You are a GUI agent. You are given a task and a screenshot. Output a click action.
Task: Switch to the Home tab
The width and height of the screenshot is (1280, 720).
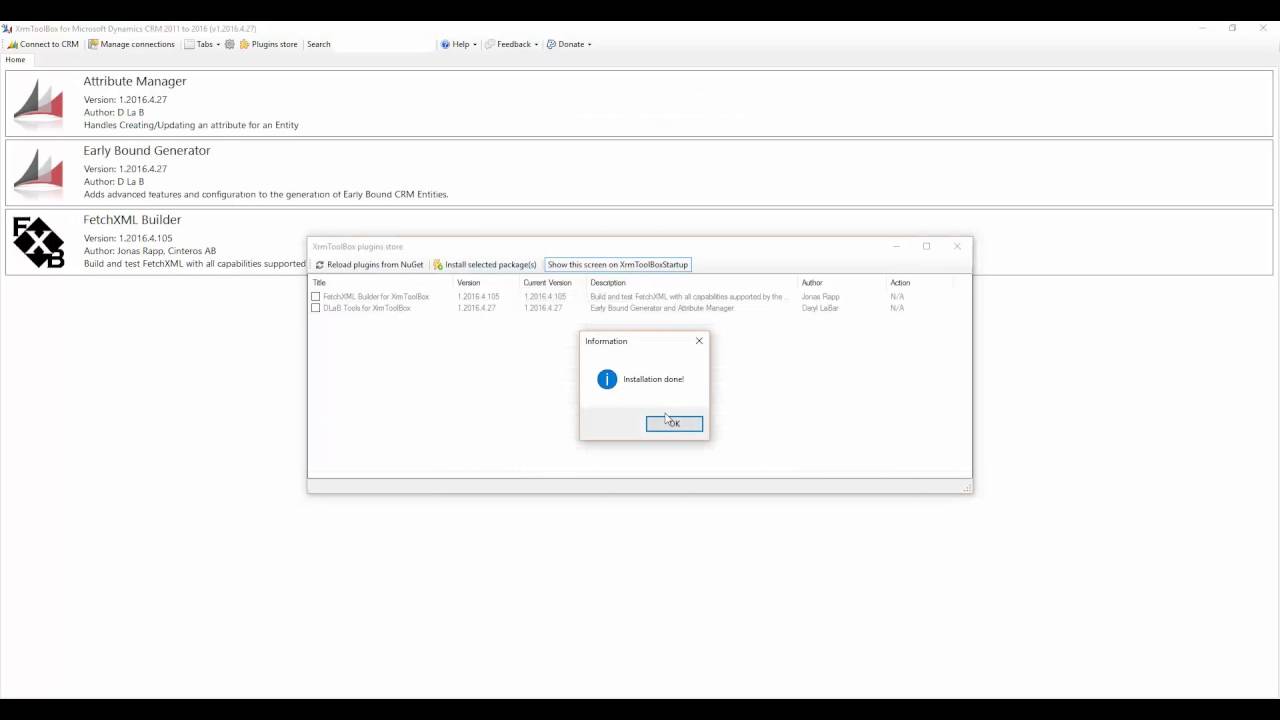tap(15, 60)
